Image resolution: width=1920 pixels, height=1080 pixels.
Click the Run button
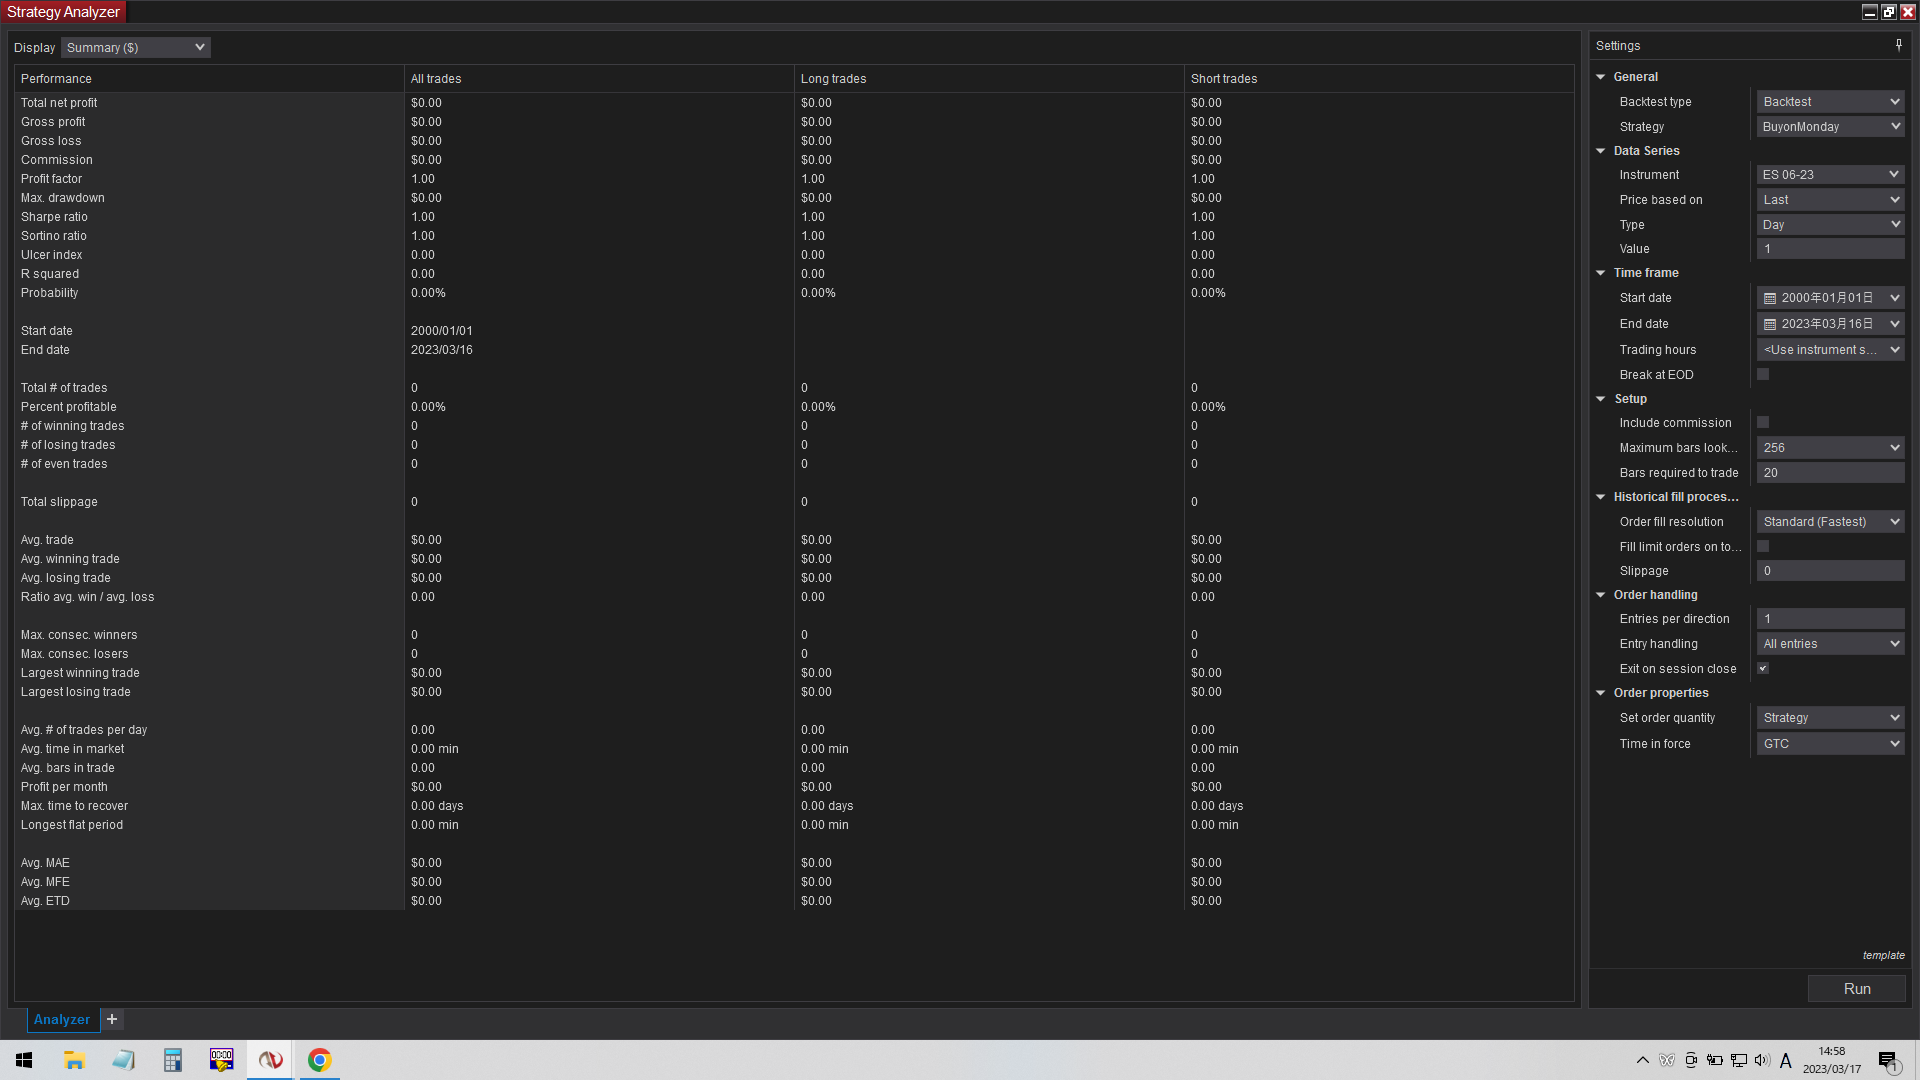(x=1856, y=988)
